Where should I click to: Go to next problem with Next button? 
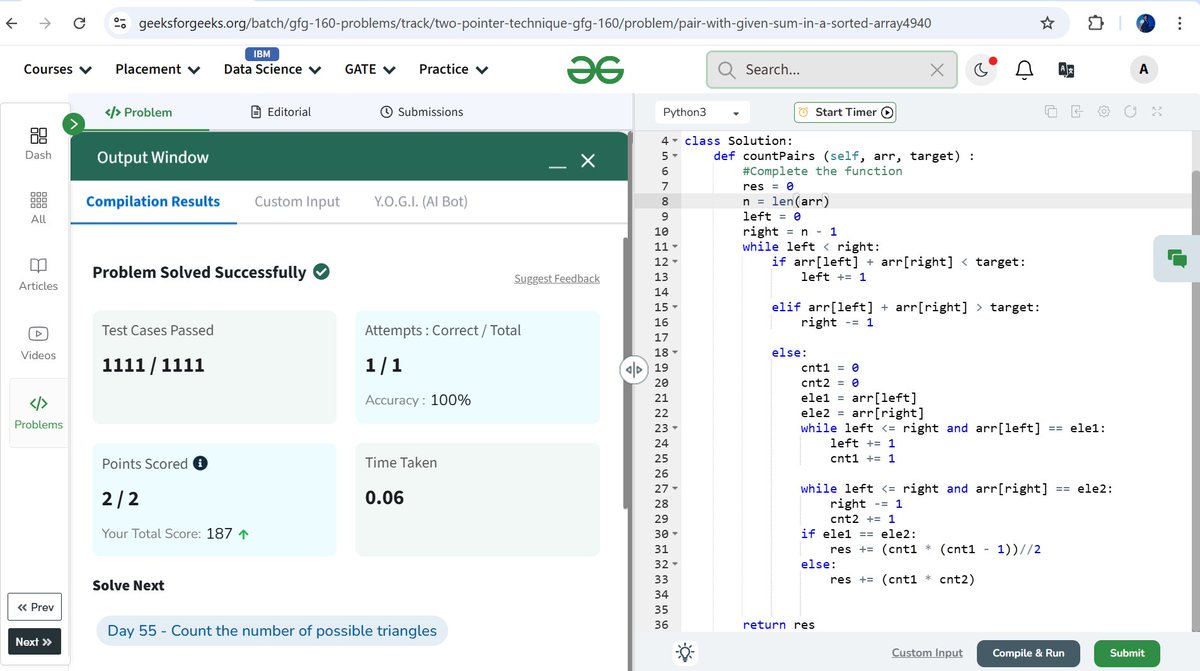pyautogui.click(x=35, y=642)
